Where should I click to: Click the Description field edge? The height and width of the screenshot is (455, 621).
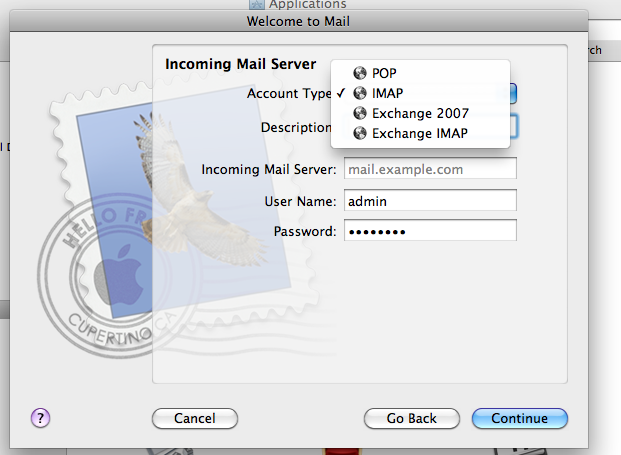pyautogui.click(x=514, y=127)
